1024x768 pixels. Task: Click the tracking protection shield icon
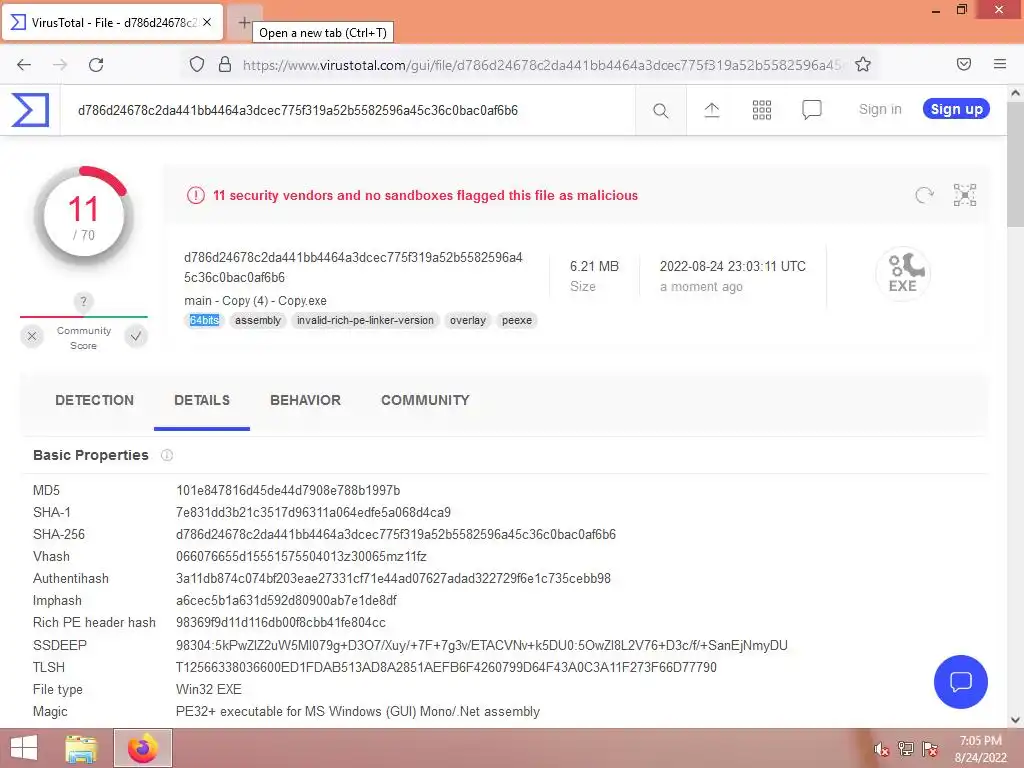[x=197, y=64]
